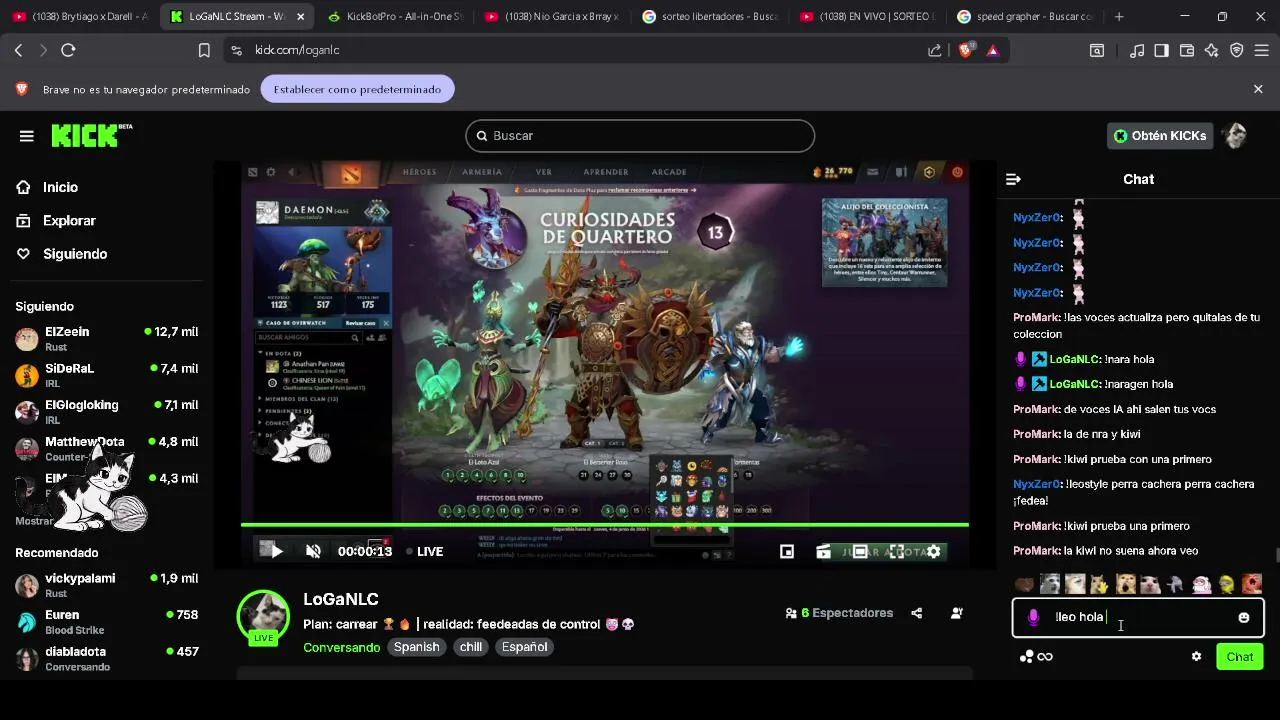
Task: Open Leo AI sparkle icon
Action: pyautogui.click(x=1212, y=50)
